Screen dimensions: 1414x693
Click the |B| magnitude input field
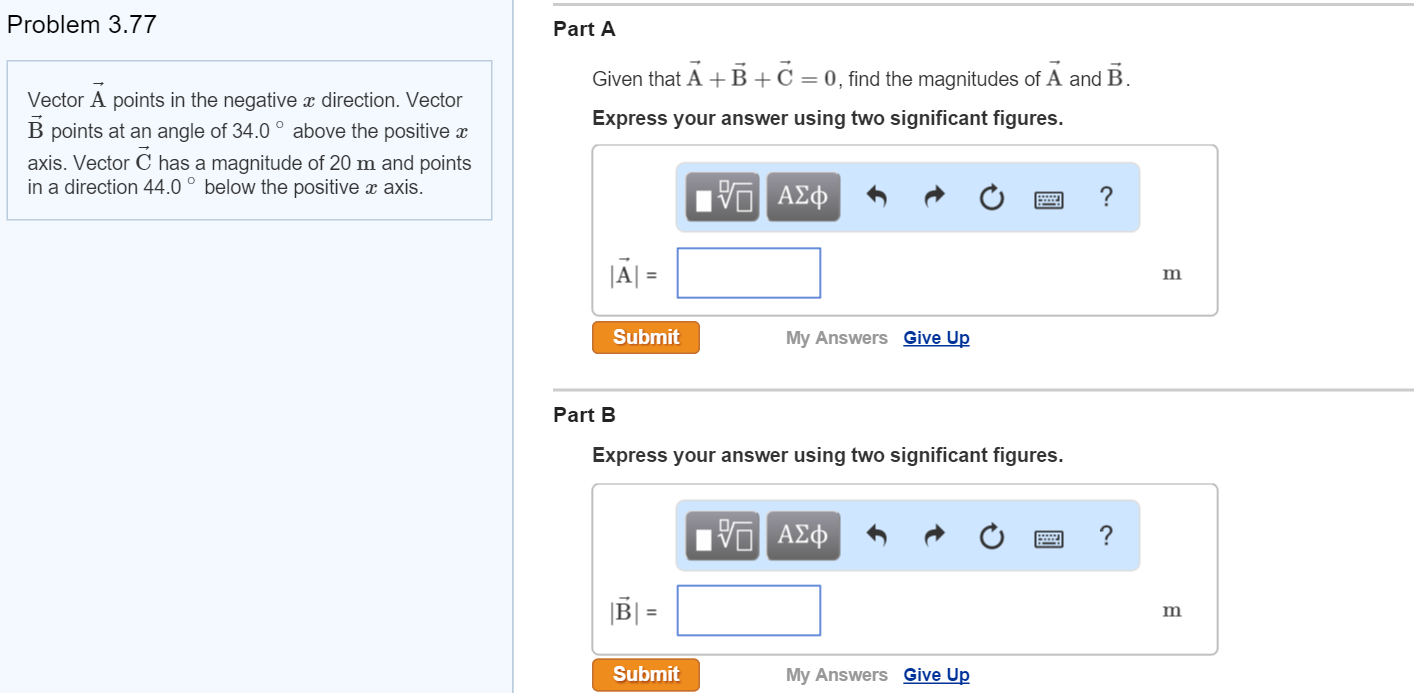tap(748, 610)
